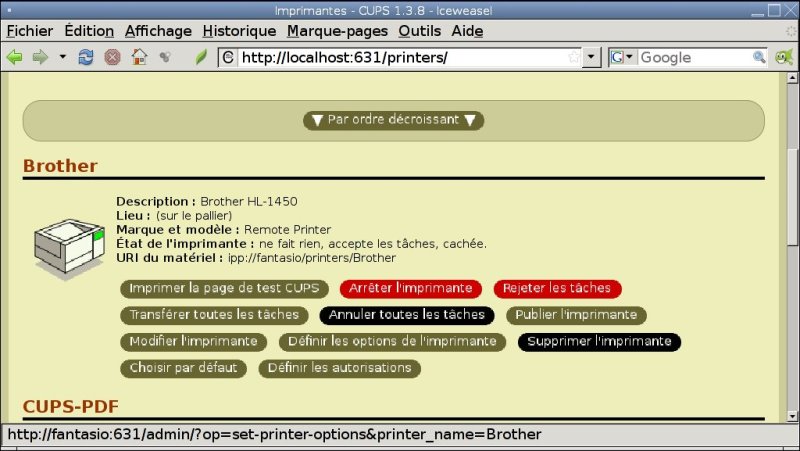Reload the page with the refresh icon
The width and height of the screenshot is (800, 451).
coord(86,57)
